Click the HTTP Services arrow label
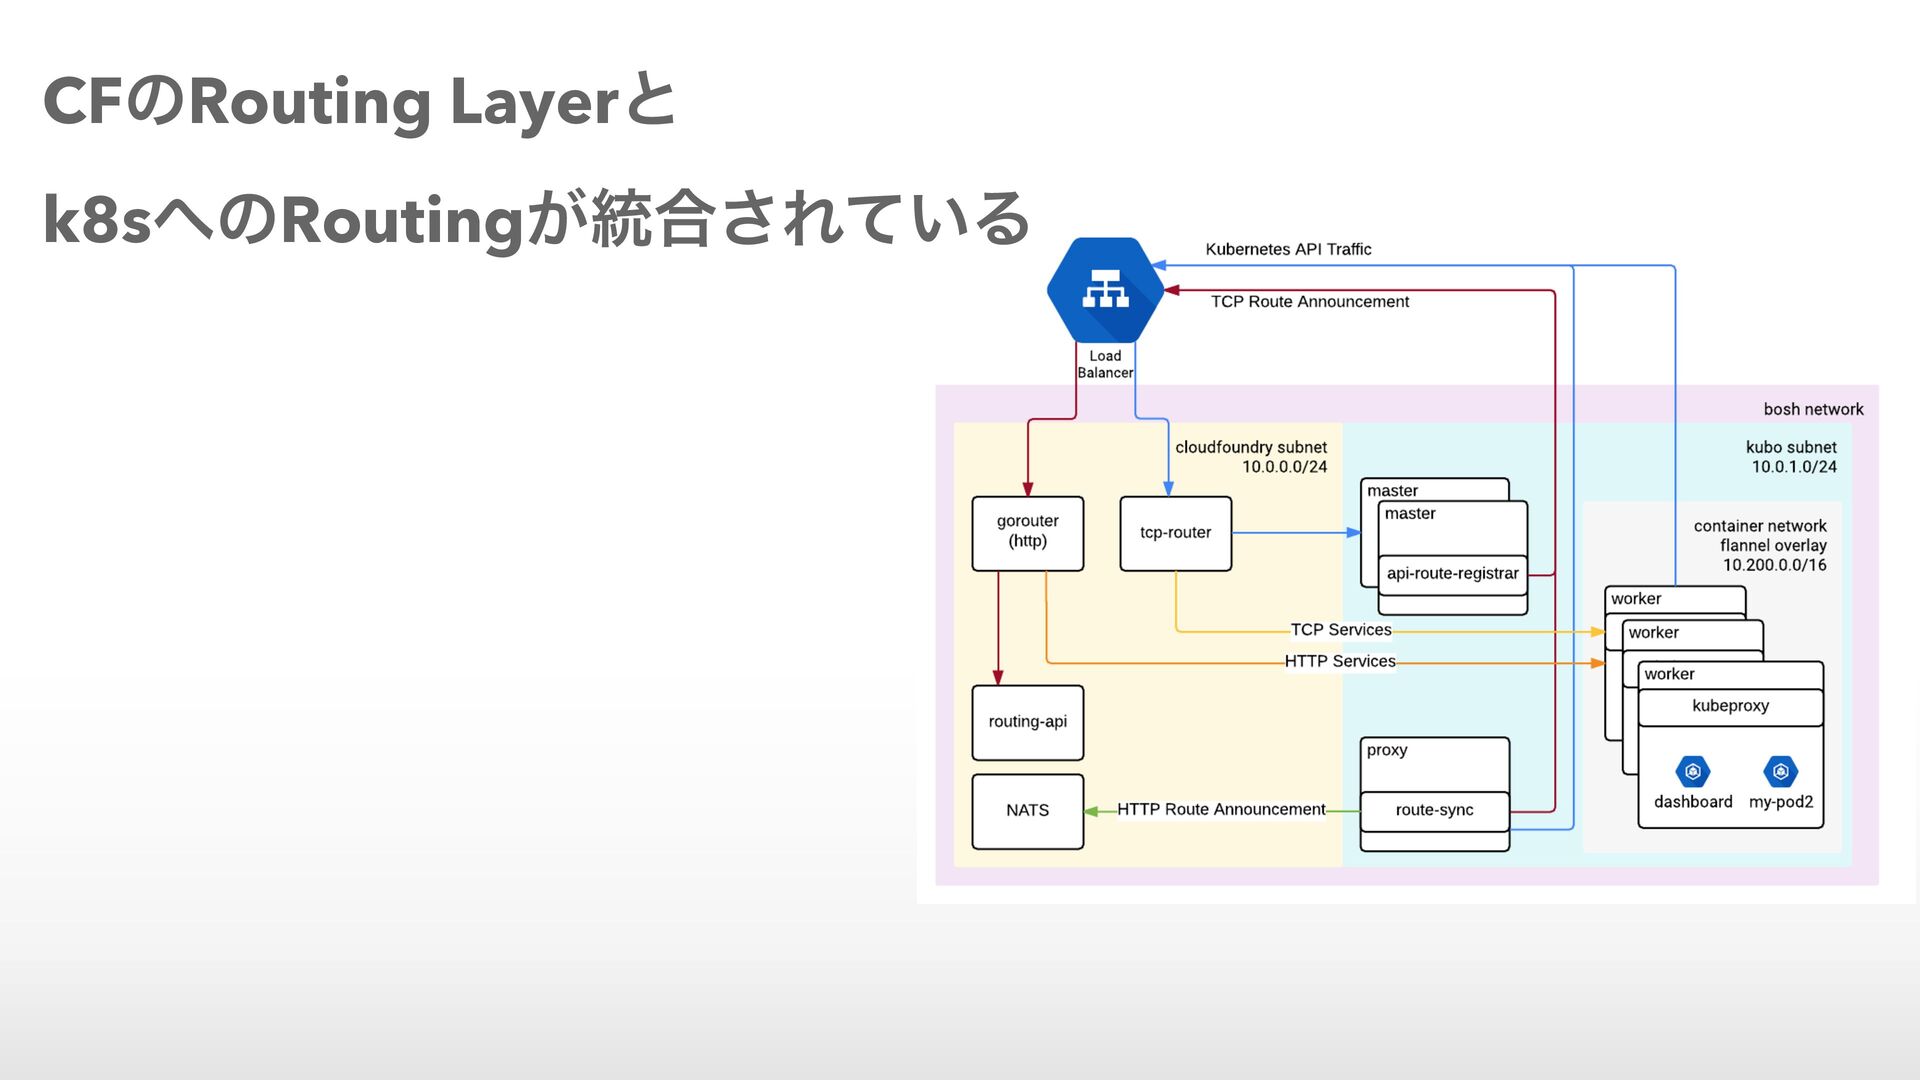Image resolution: width=1920 pixels, height=1080 pixels. [x=1339, y=661]
